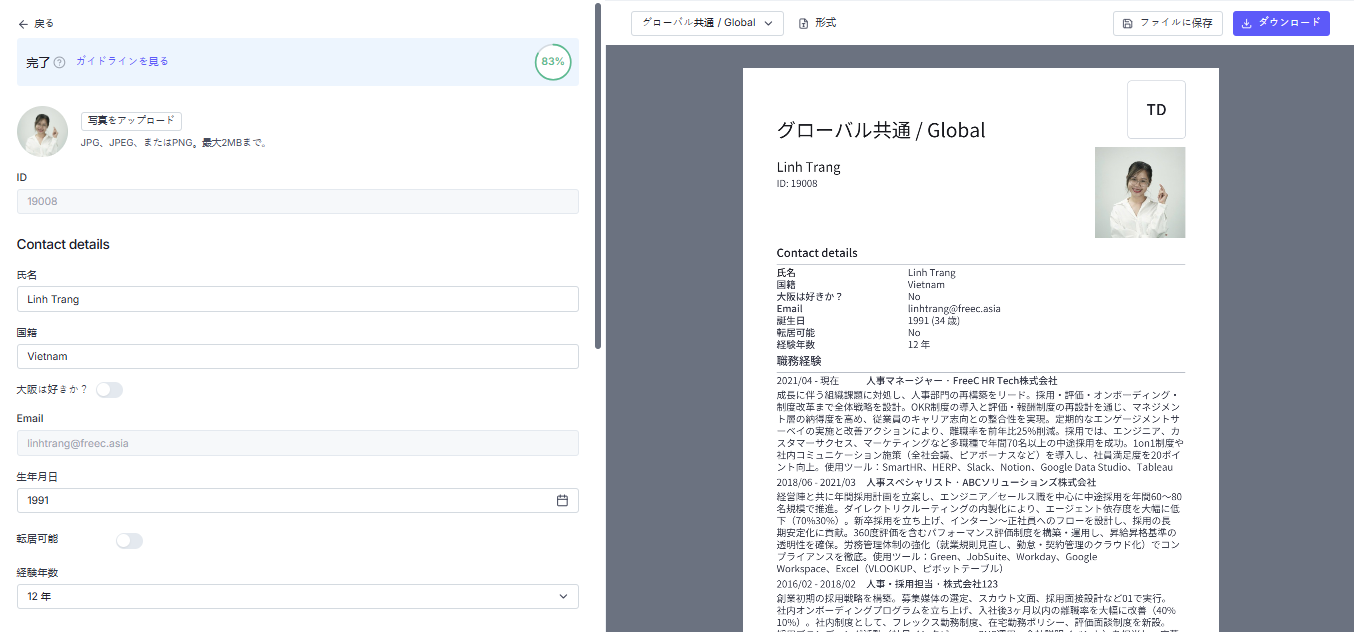Click the disabled ID field 19008
Viewport: 1354px width, 632px height.
(298, 201)
